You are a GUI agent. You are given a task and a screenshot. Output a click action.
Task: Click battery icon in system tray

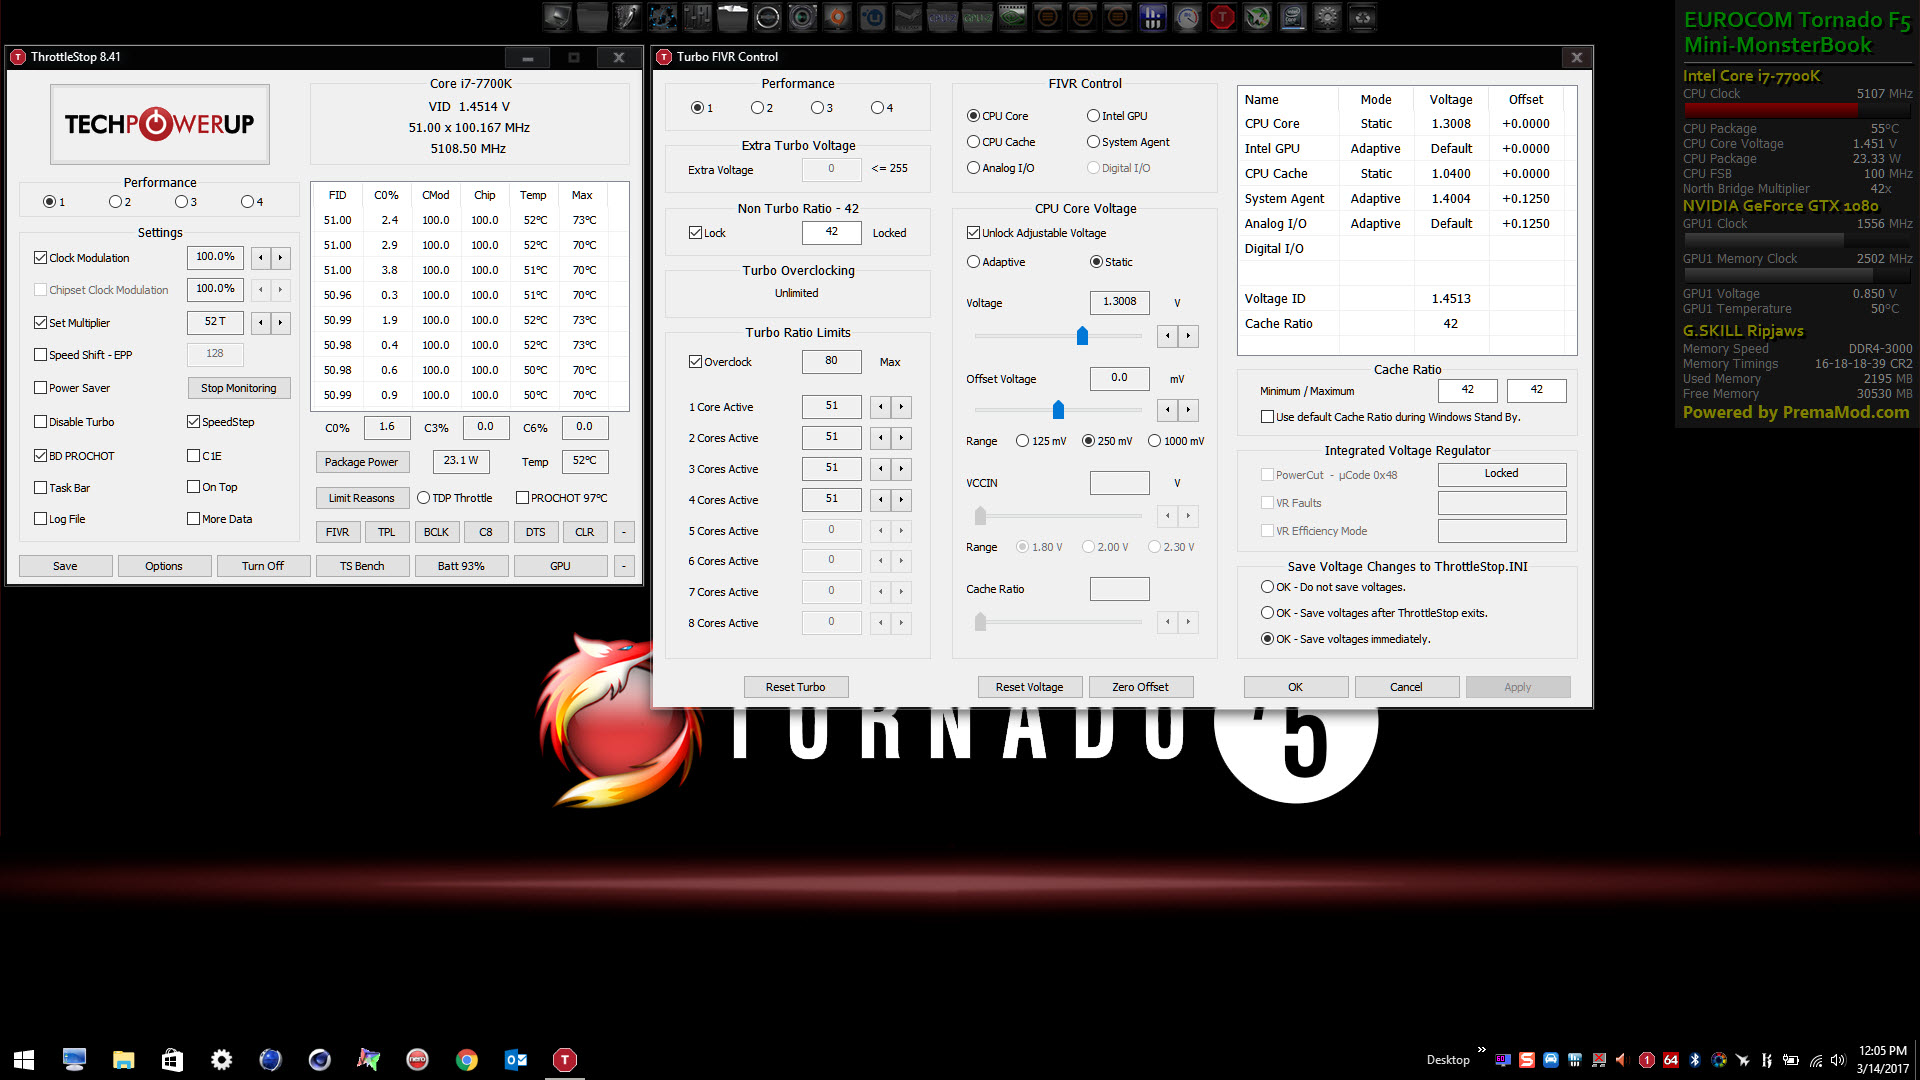tap(1791, 1060)
